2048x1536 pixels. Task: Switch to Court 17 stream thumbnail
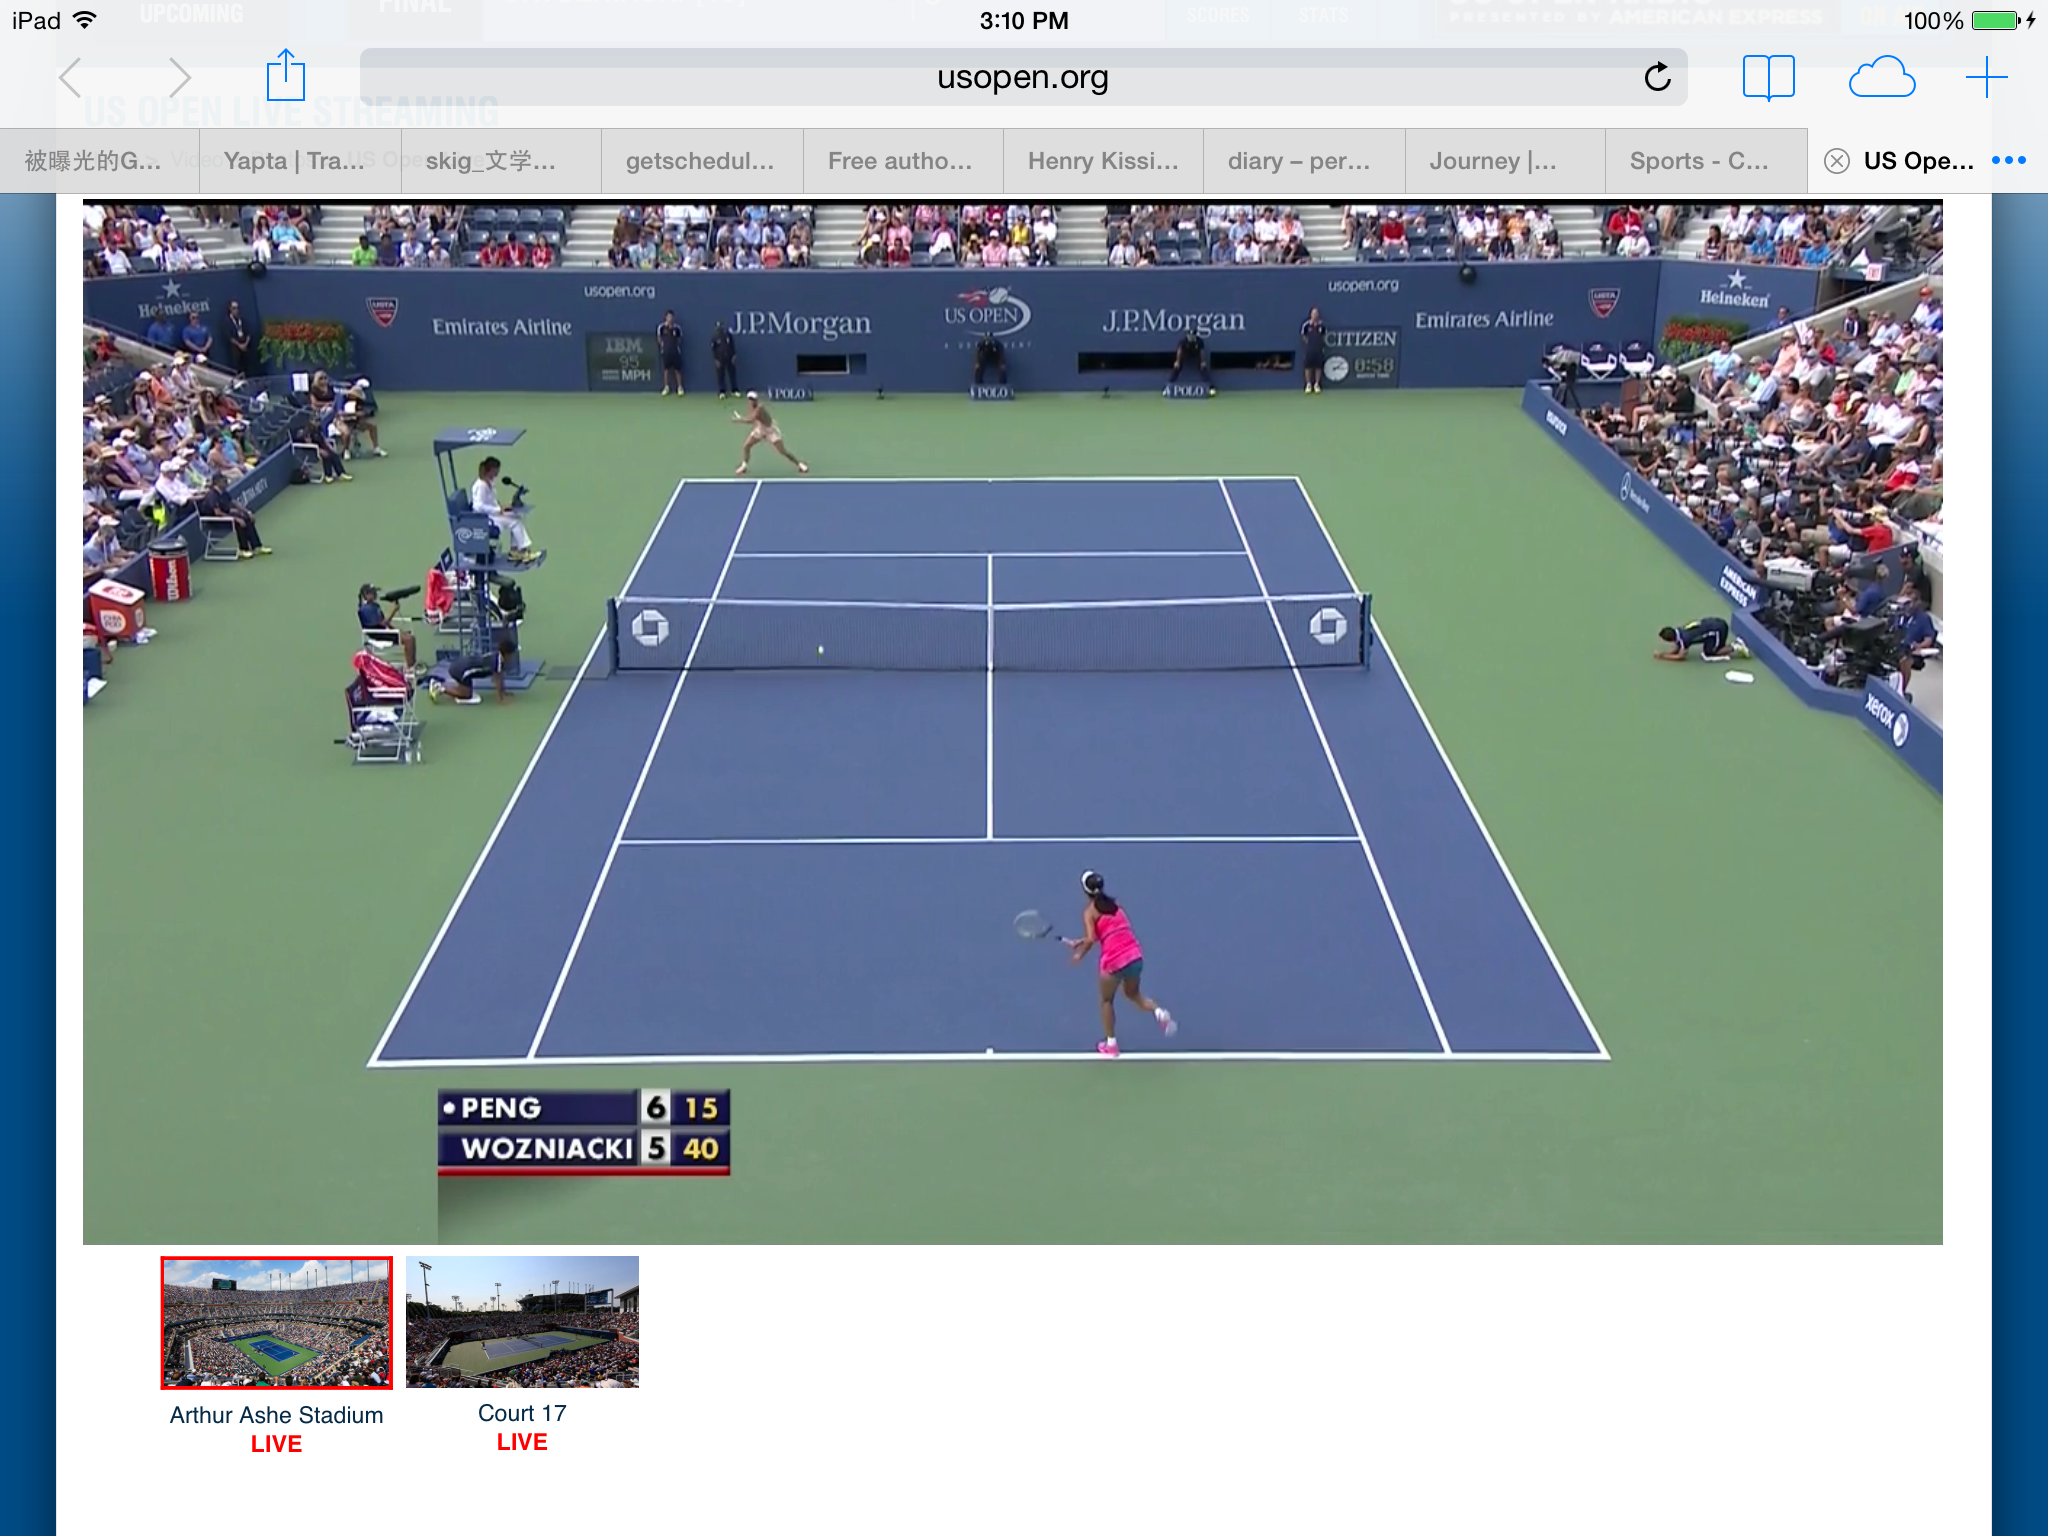[522, 1321]
